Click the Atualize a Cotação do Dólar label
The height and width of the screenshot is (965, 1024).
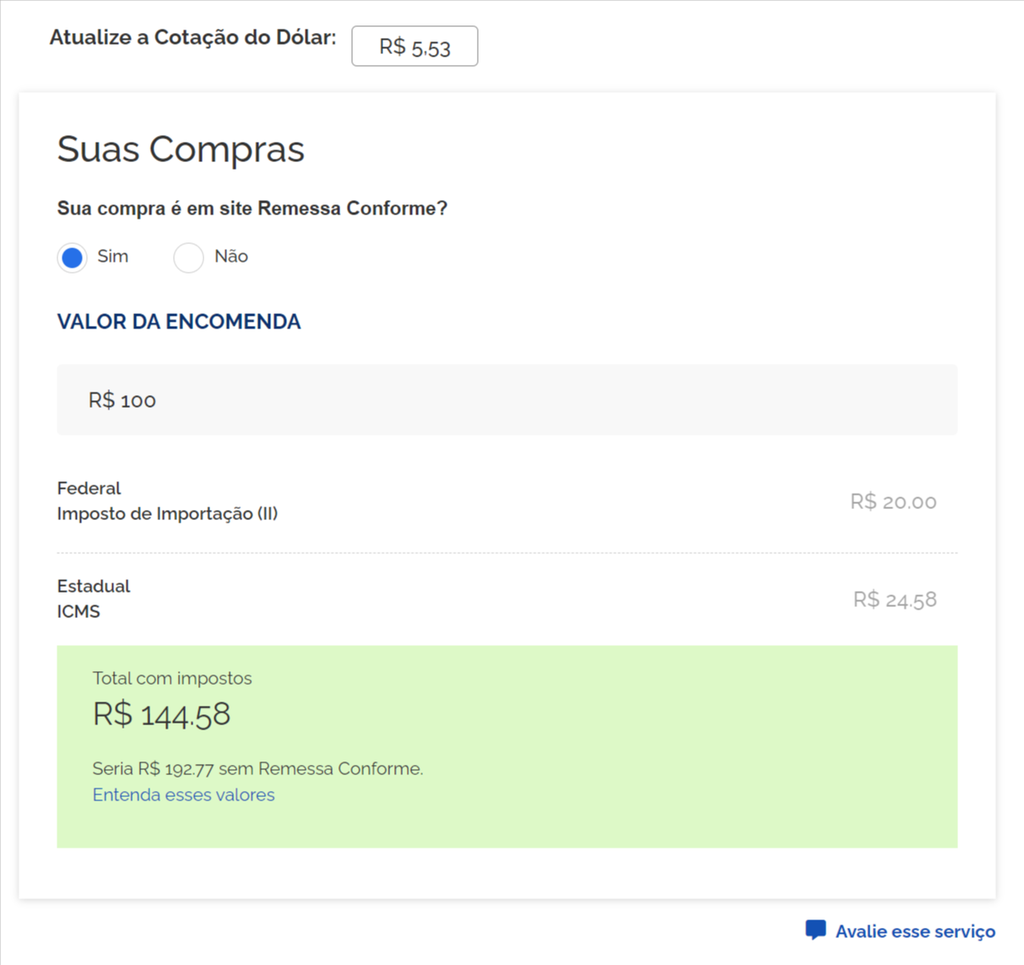pyautogui.click(x=193, y=37)
